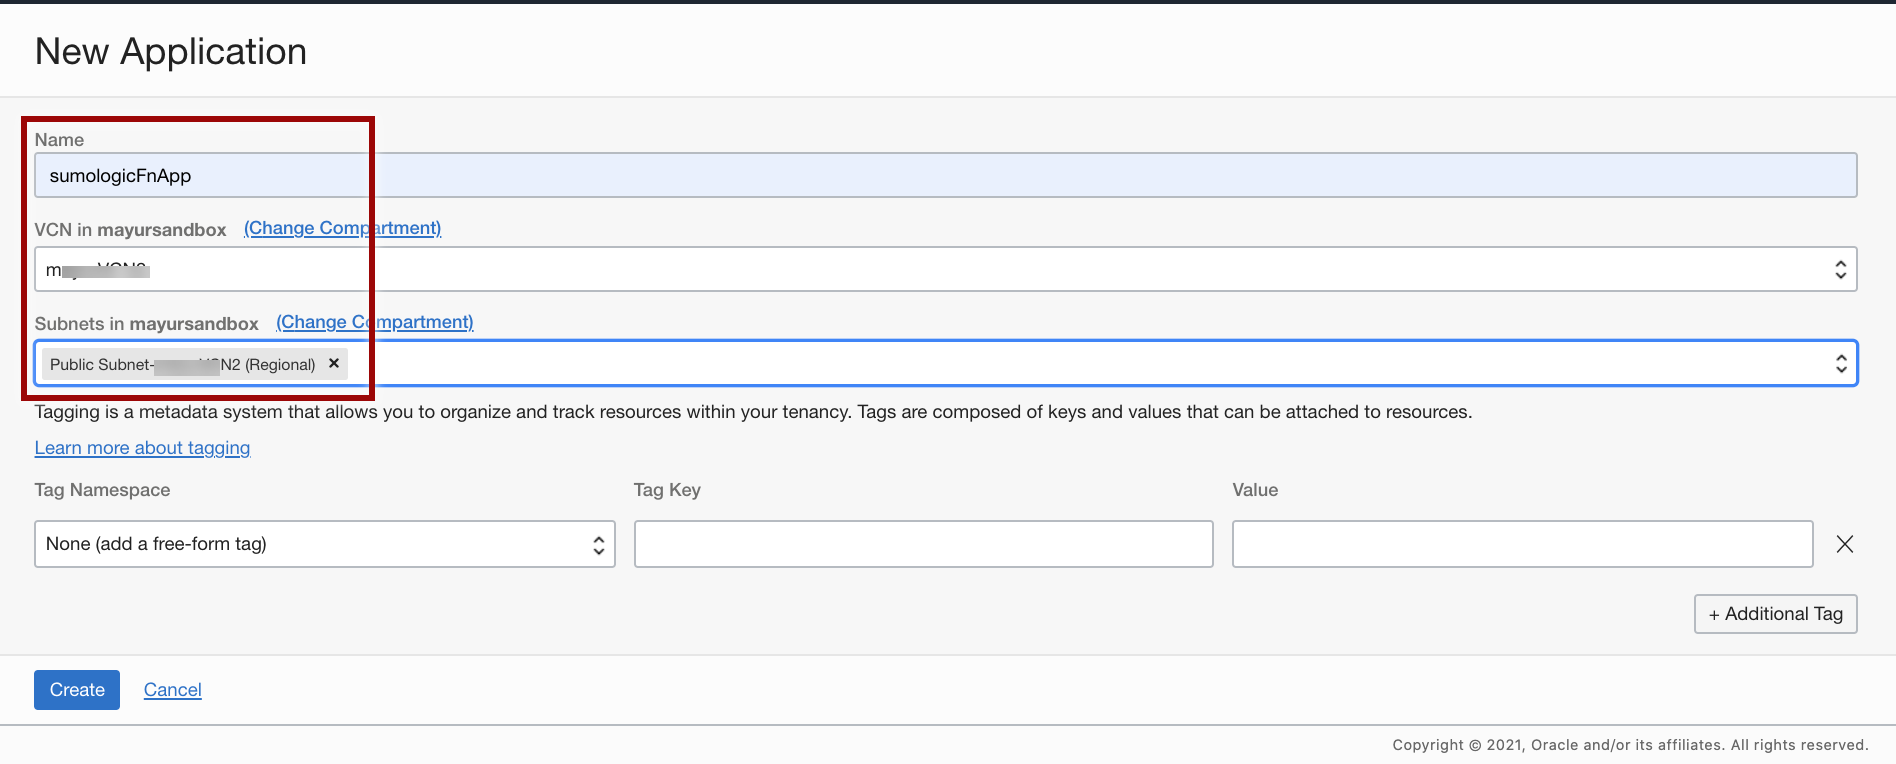Select the Public Subnet (Regional) chip
The width and height of the screenshot is (1896, 764).
(182, 365)
